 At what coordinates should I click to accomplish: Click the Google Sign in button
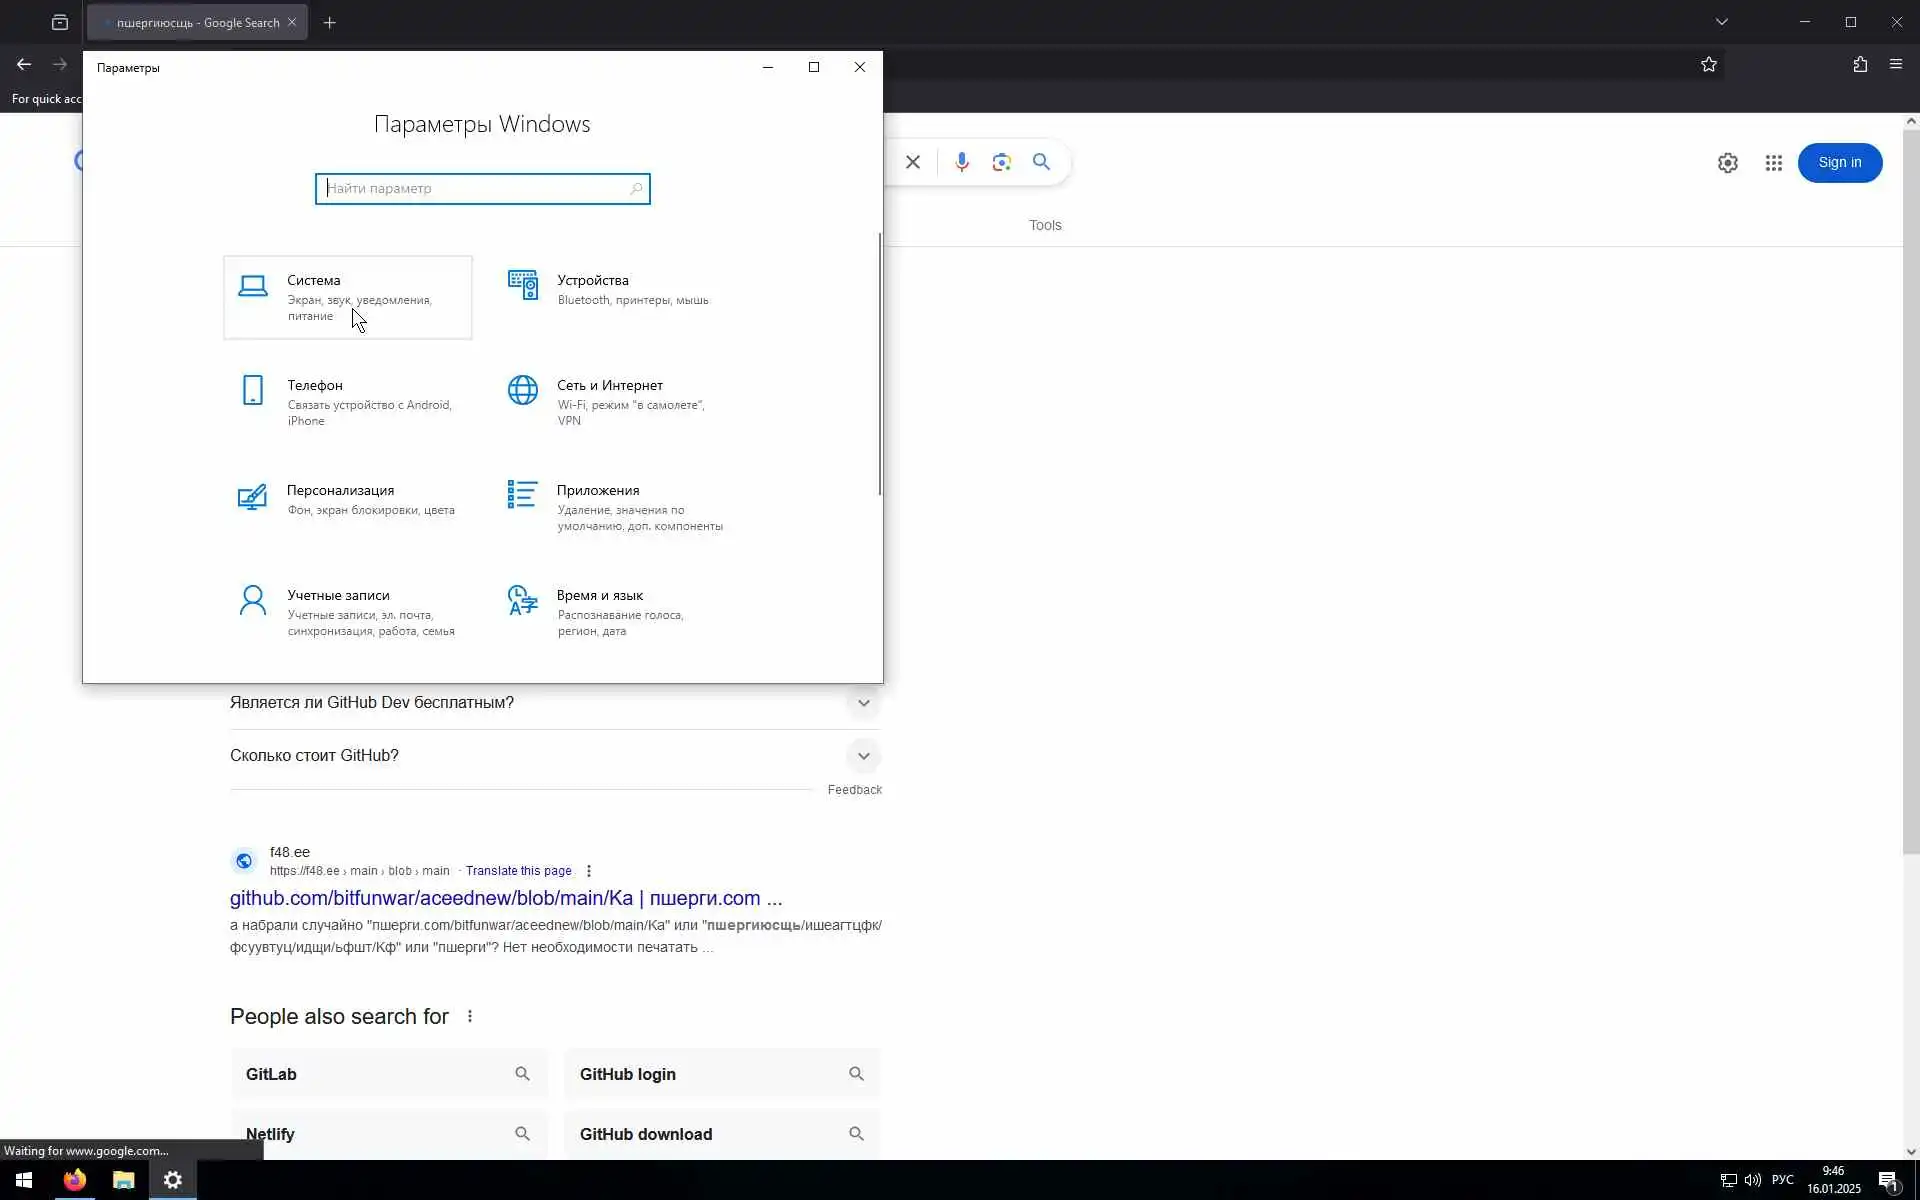click(x=1839, y=163)
